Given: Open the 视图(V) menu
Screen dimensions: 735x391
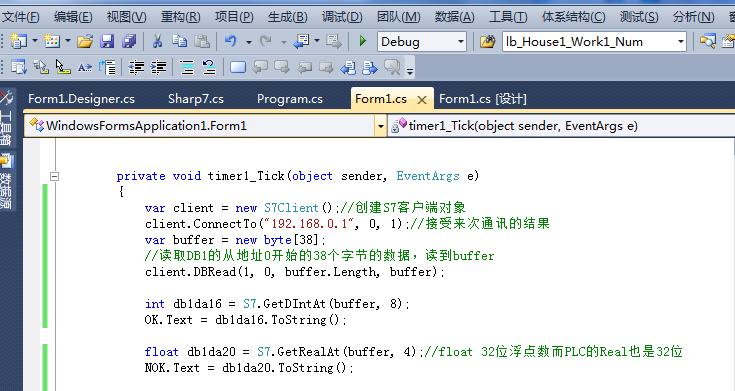Looking at the screenshot, I should 127,17.
